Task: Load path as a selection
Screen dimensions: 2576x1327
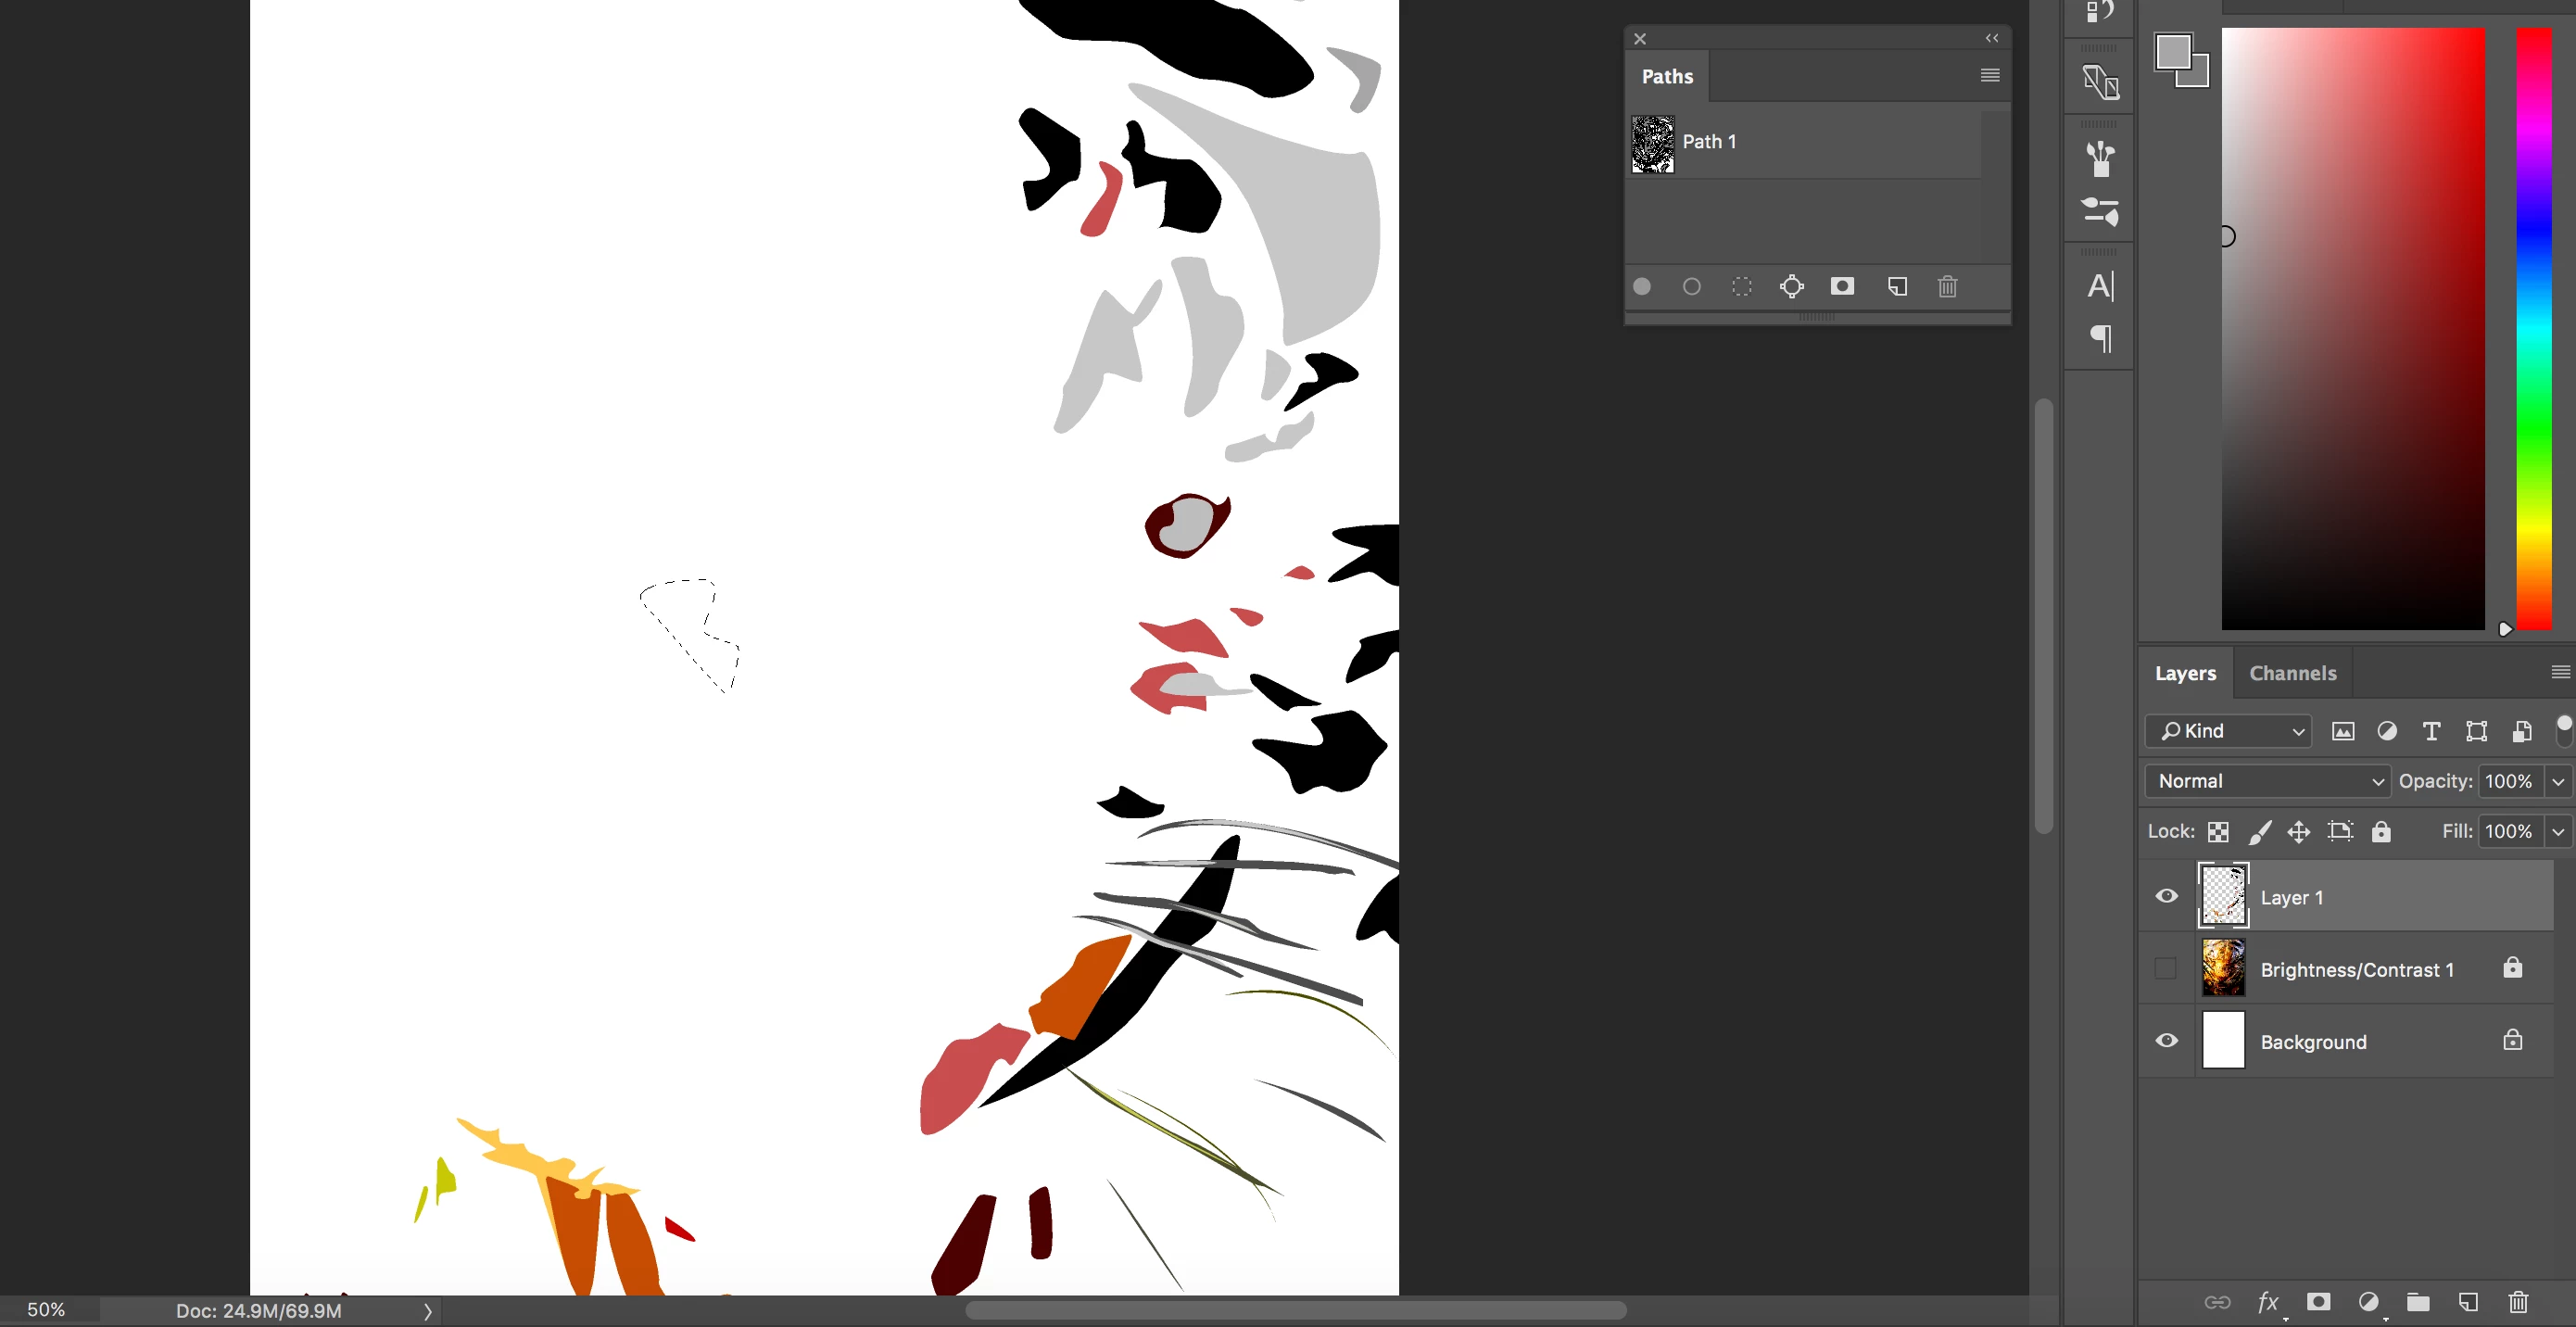Action: click(1742, 287)
